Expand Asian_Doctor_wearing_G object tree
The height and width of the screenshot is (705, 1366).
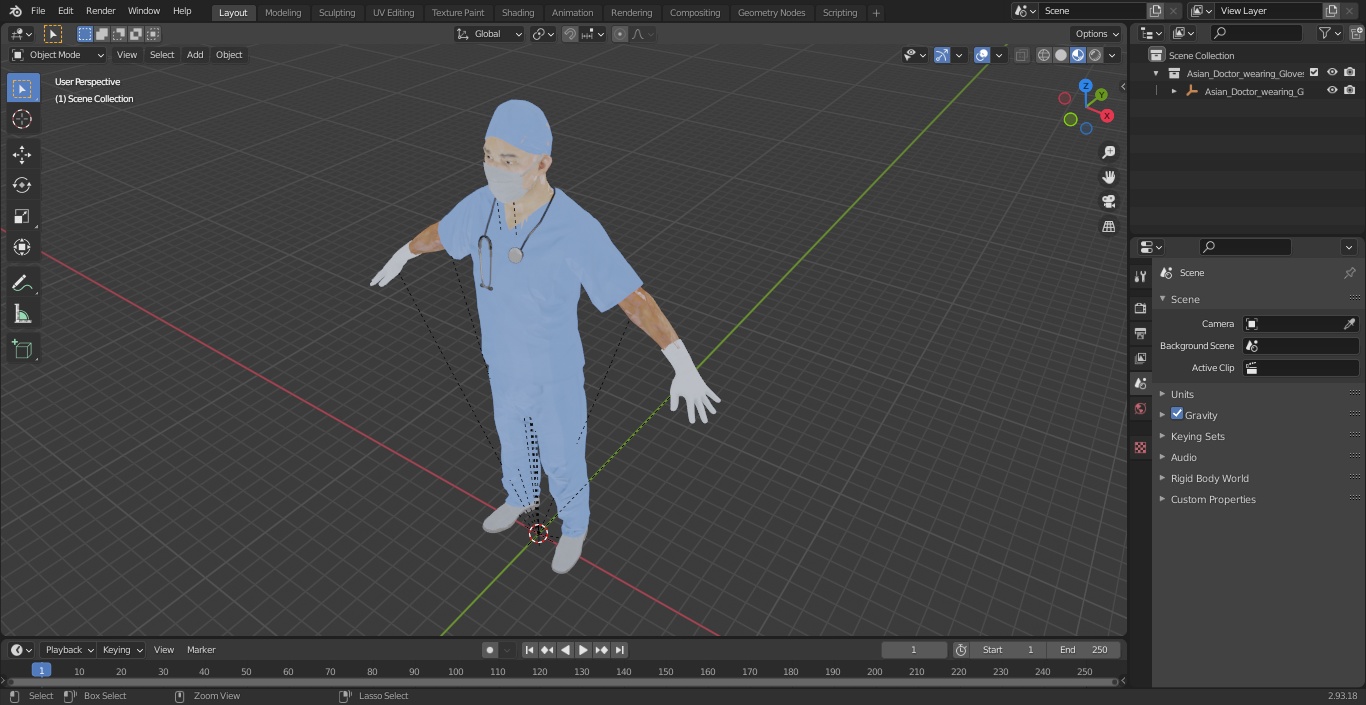click(1174, 91)
